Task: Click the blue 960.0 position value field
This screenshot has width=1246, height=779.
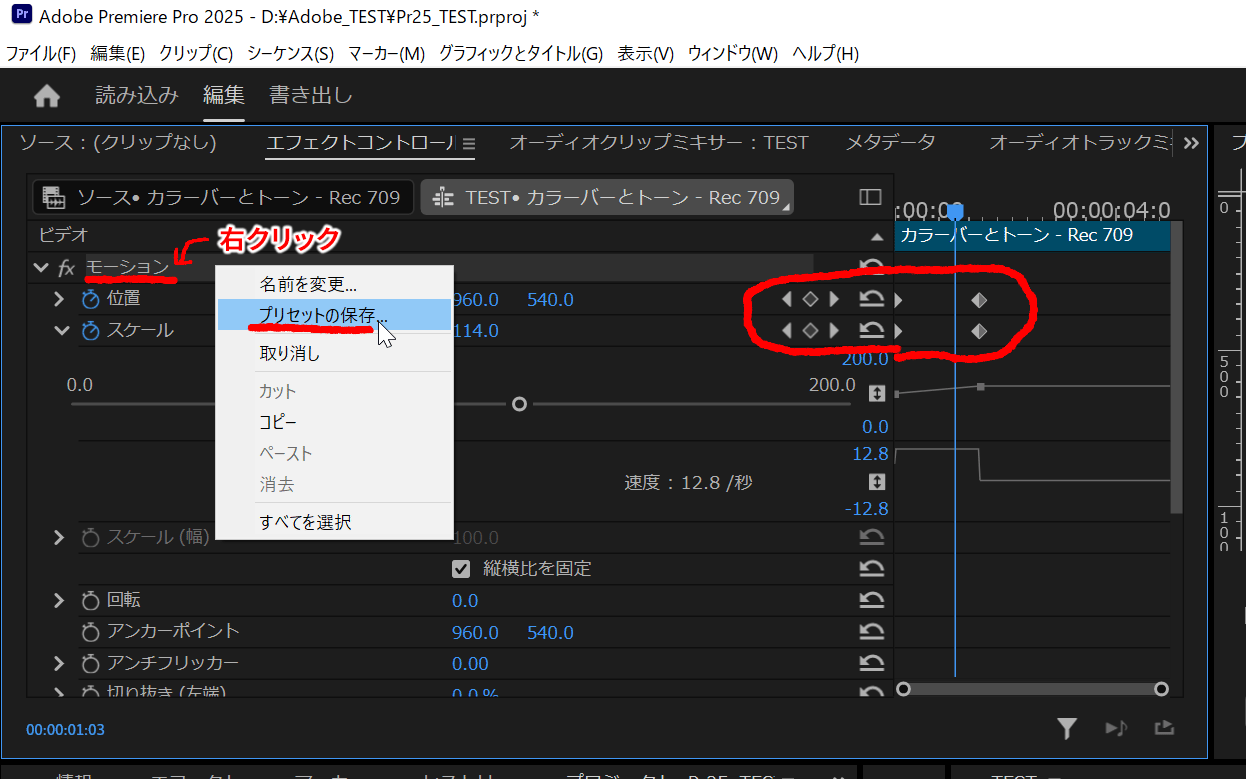Action: [476, 299]
